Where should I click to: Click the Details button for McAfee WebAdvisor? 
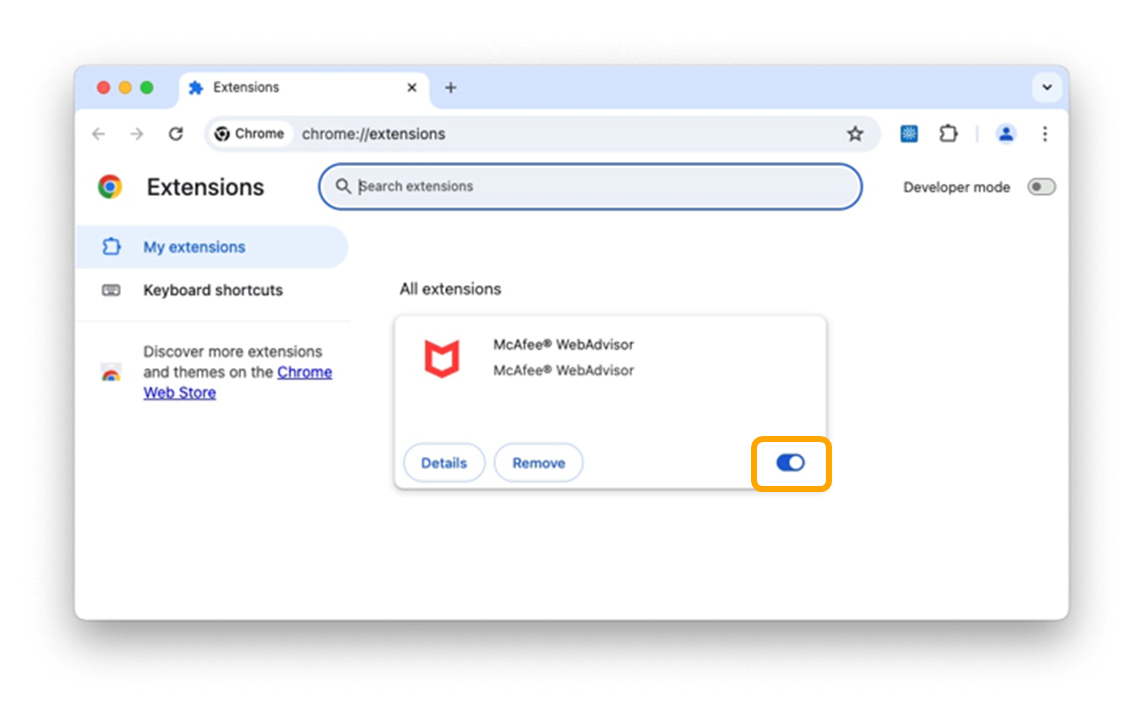pos(444,463)
